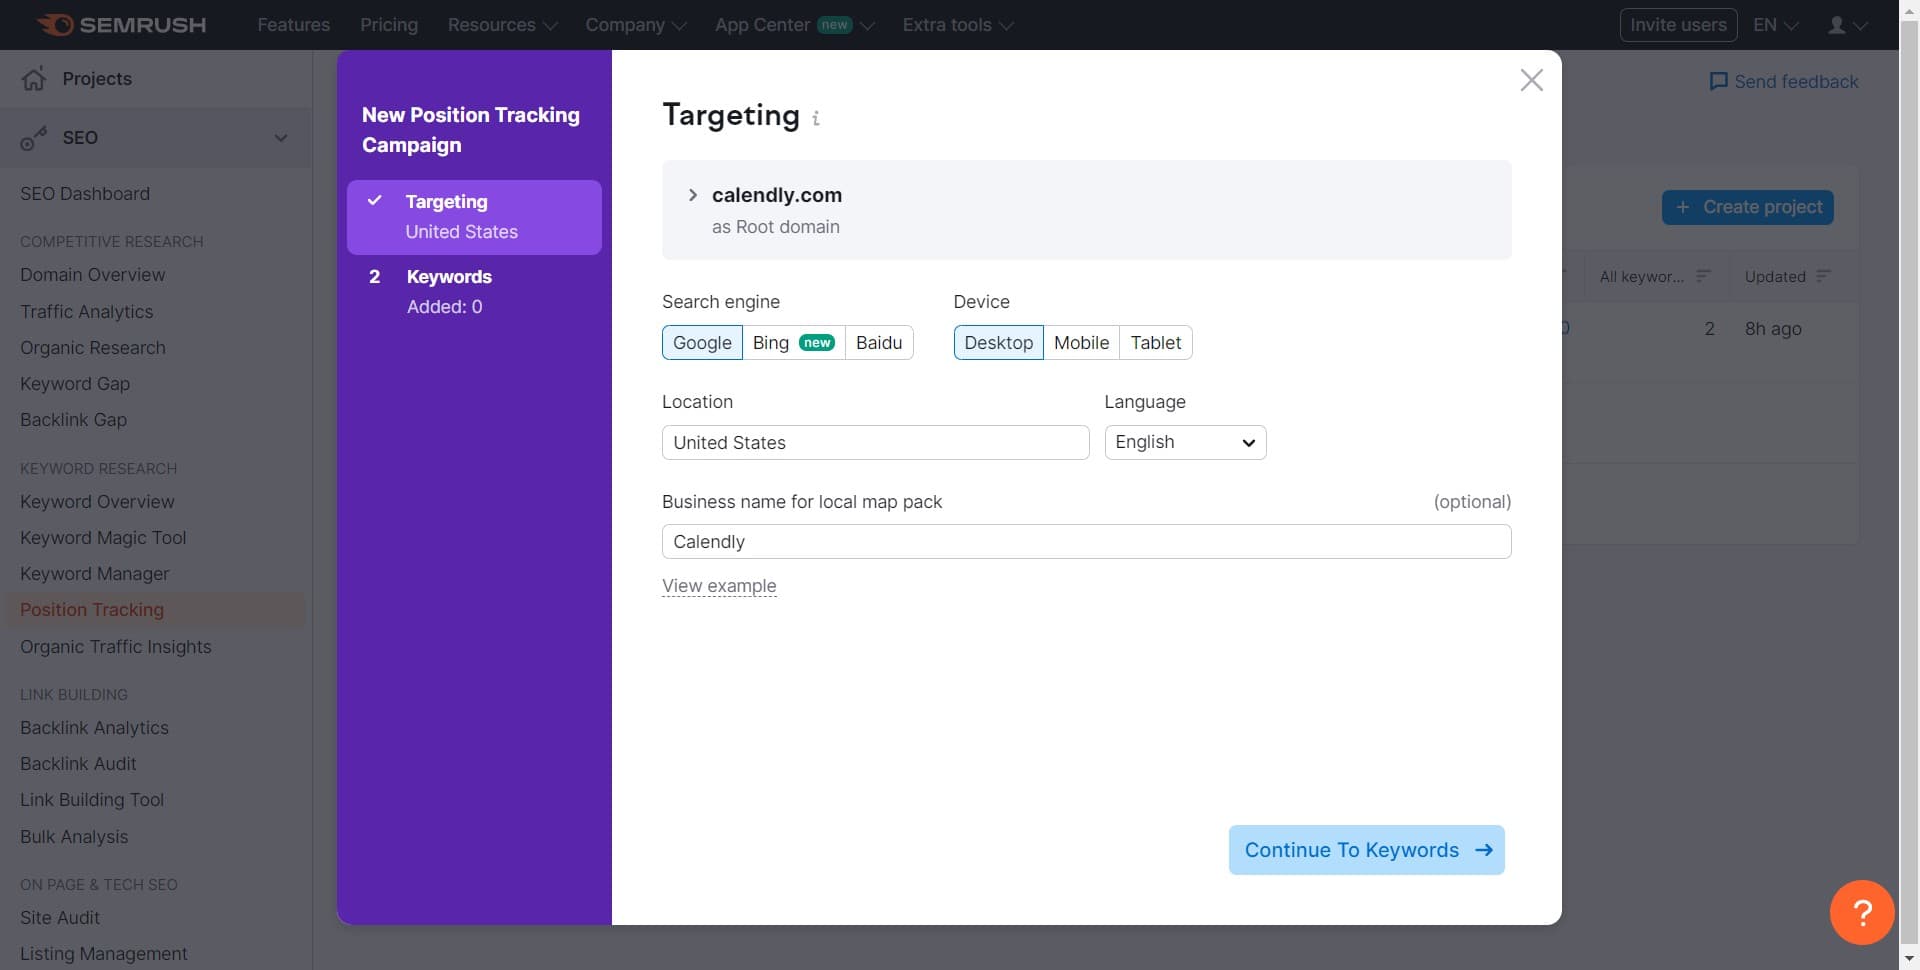Screen dimensions: 1920x970
Task: Select Baidu as search engine
Action: click(878, 342)
